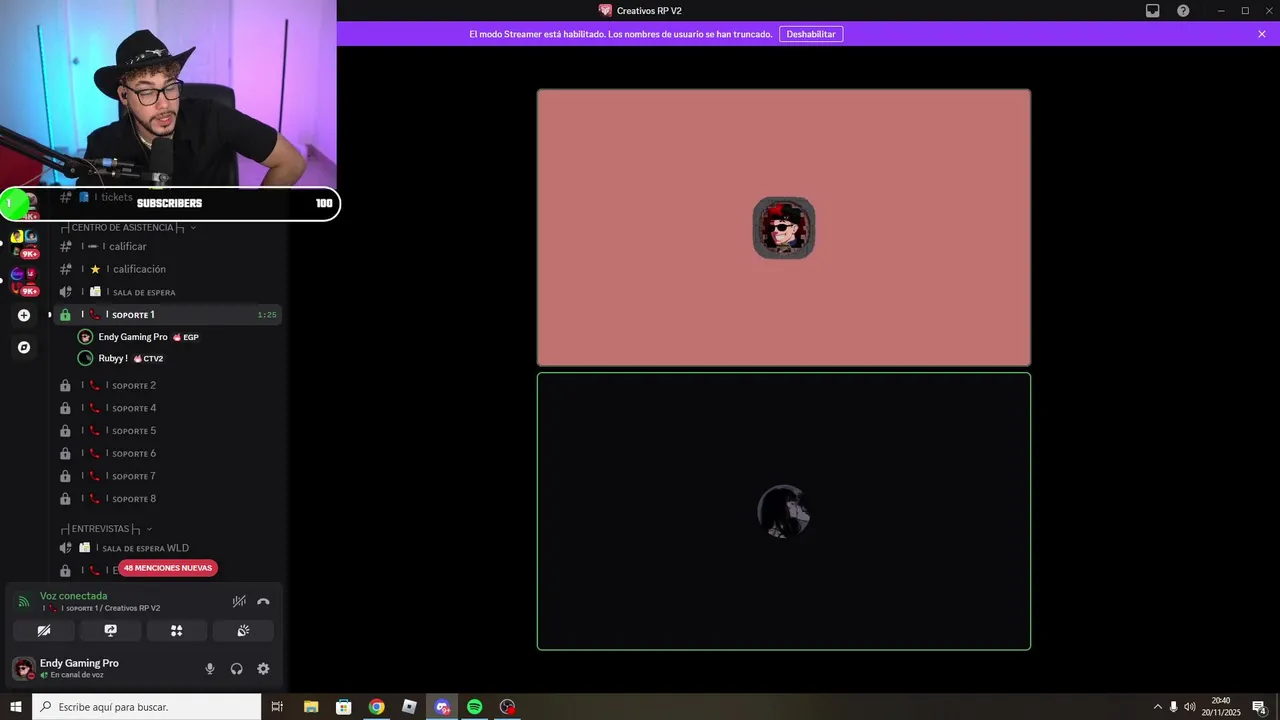Open Discover servers compass icon
Image resolution: width=1280 pixels, height=720 pixels.
pos(24,347)
